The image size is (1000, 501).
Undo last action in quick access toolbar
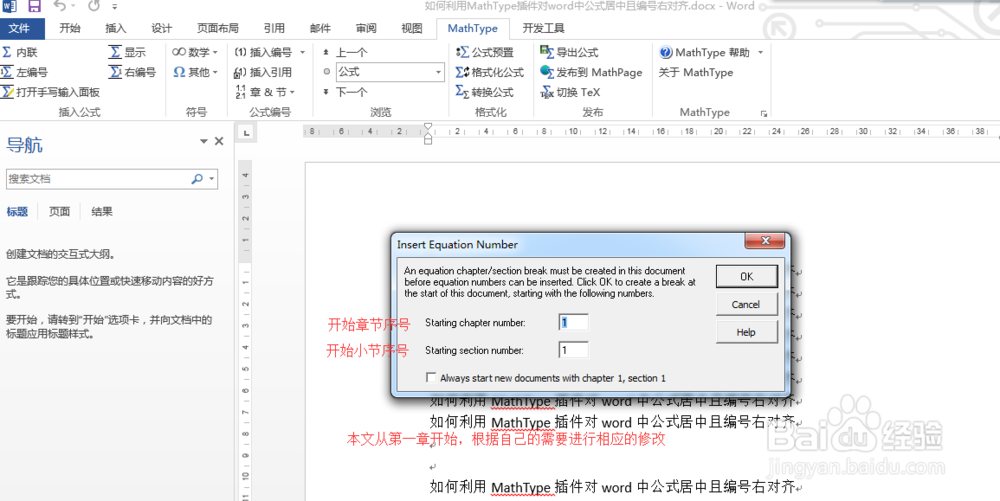pos(59,7)
